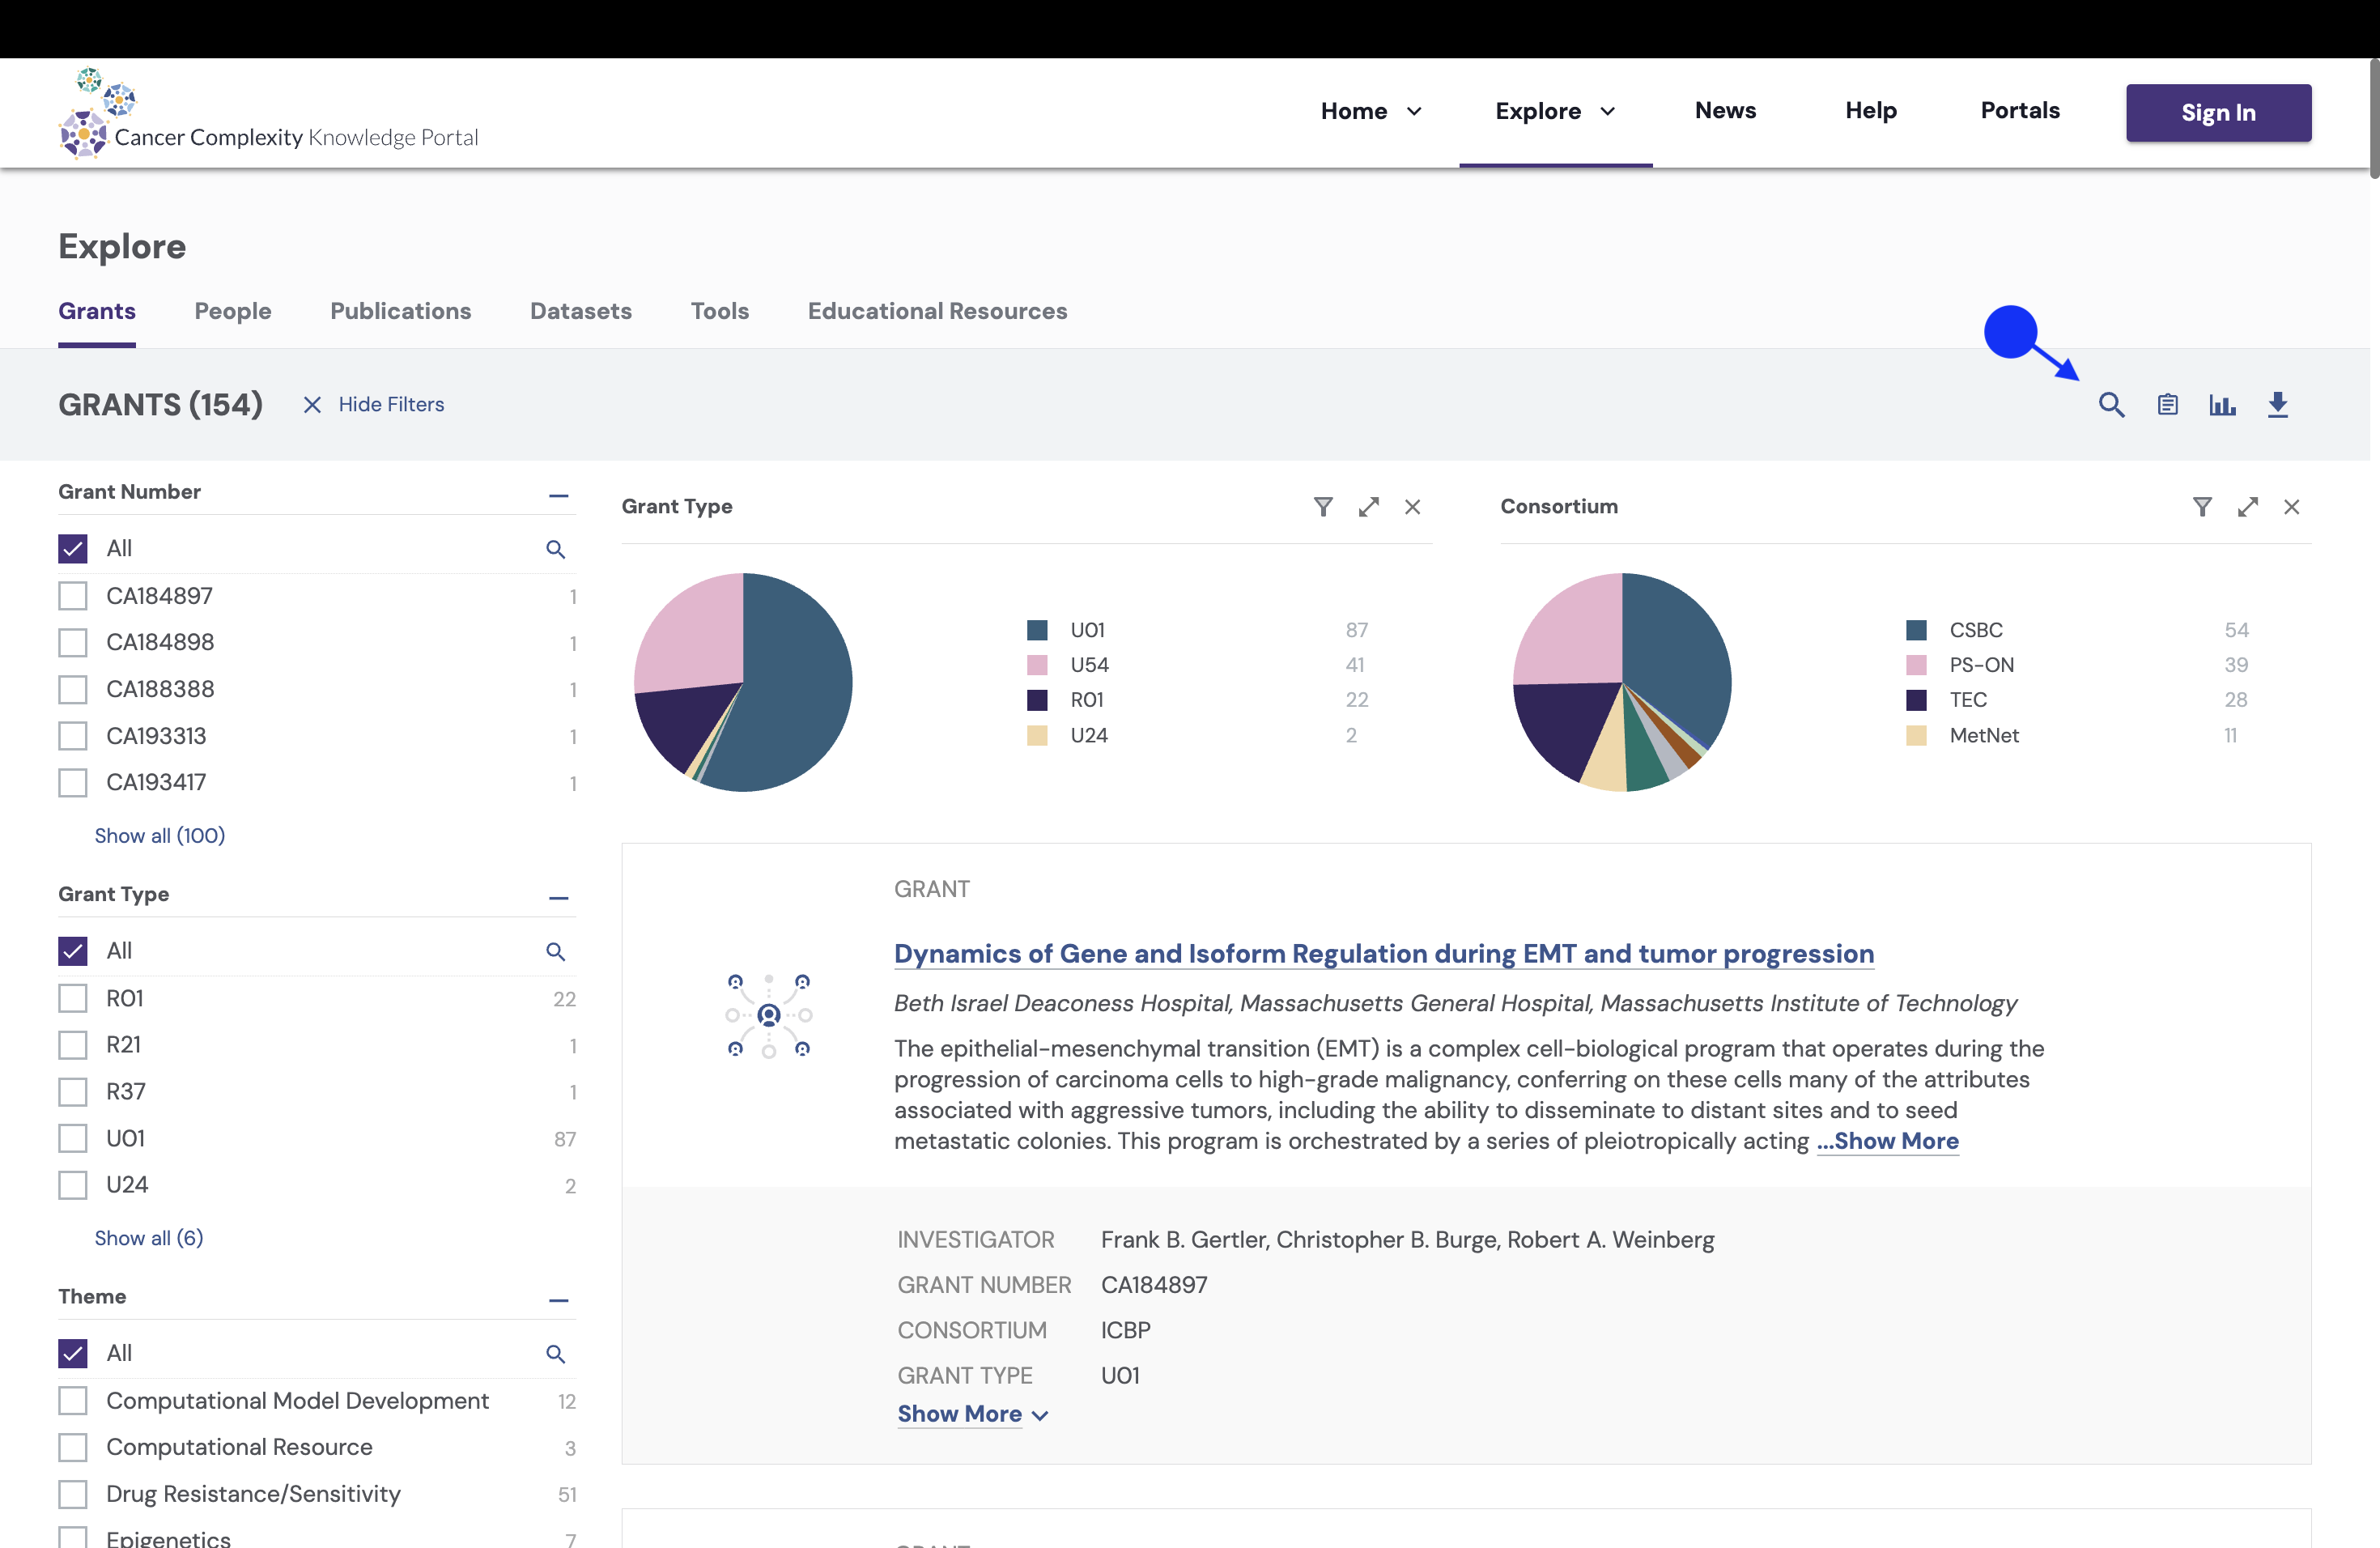Search within Grant Number filter values

pyautogui.click(x=555, y=549)
